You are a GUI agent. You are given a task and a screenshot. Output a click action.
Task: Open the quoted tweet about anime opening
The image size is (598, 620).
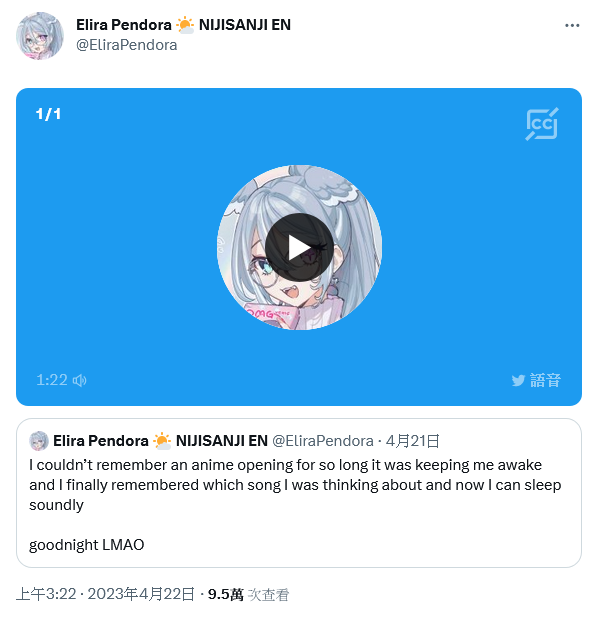299,493
